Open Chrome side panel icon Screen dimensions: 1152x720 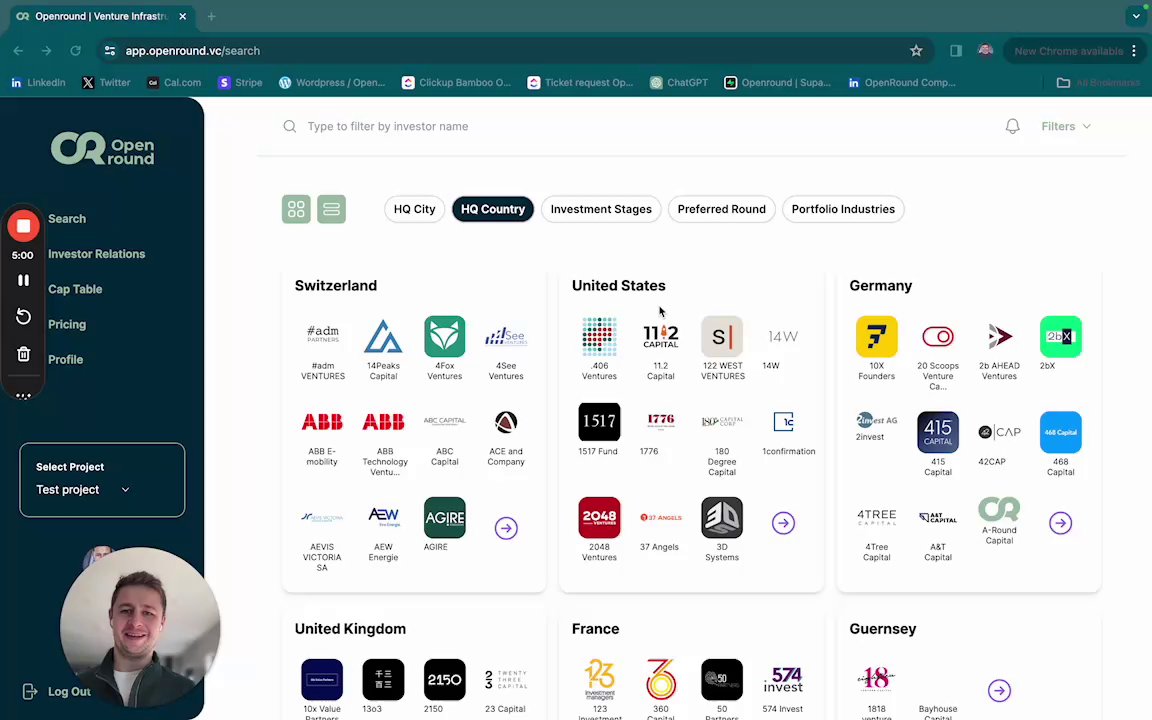956,51
